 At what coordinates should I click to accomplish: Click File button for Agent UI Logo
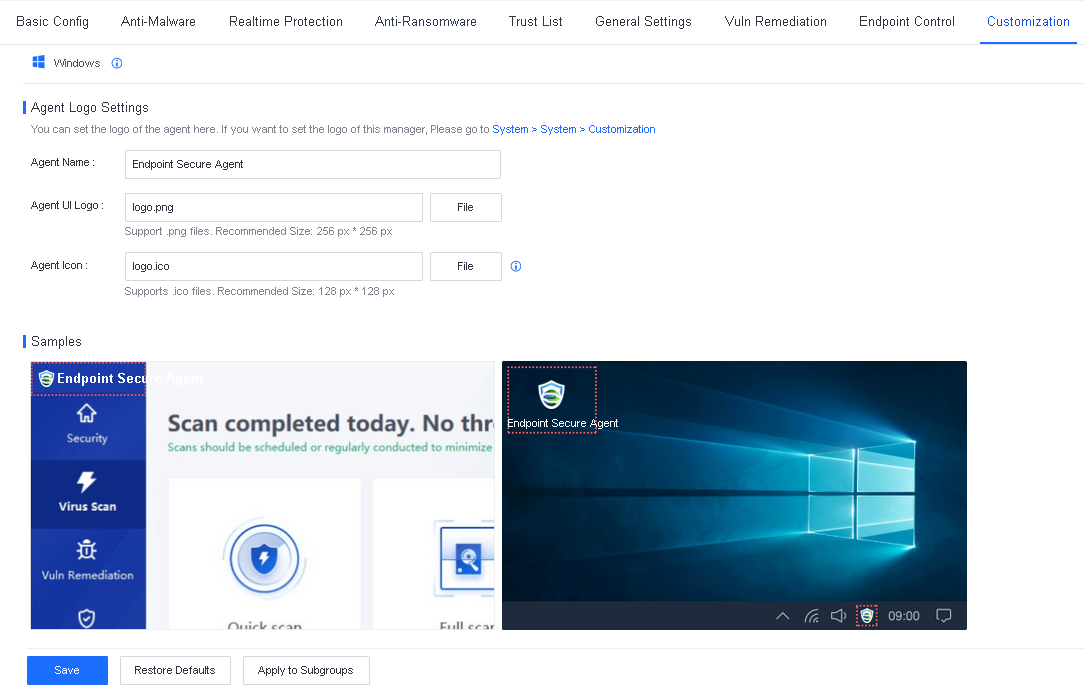[465, 207]
